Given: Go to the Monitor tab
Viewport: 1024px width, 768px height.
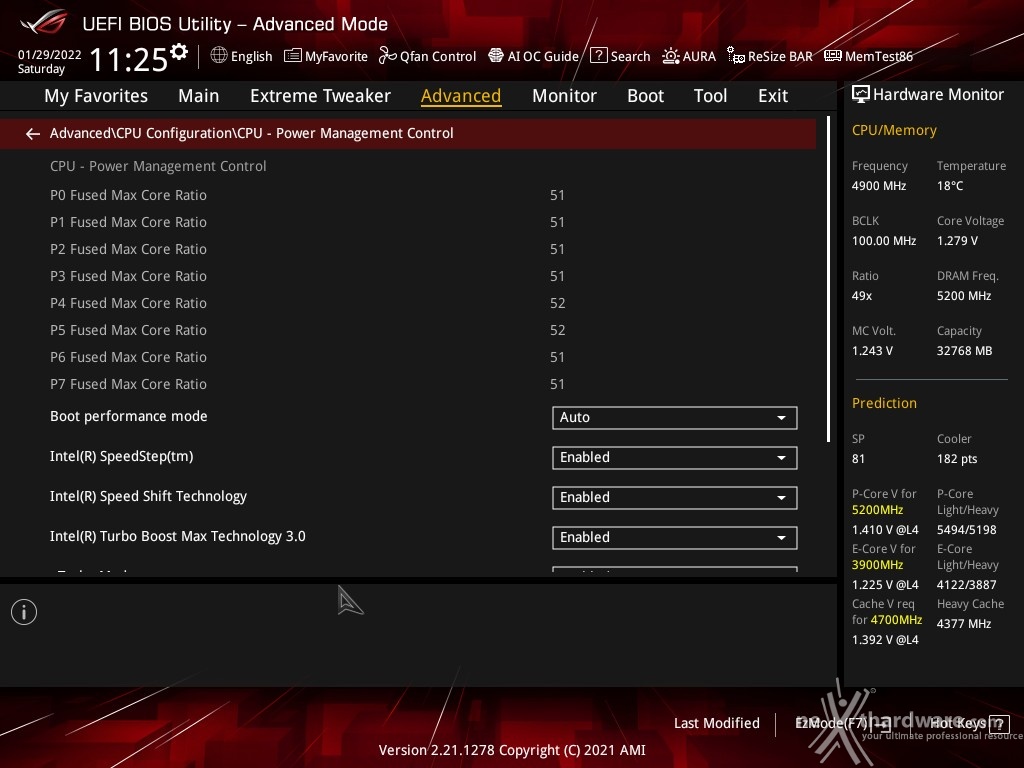Looking at the screenshot, I should (564, 96).
